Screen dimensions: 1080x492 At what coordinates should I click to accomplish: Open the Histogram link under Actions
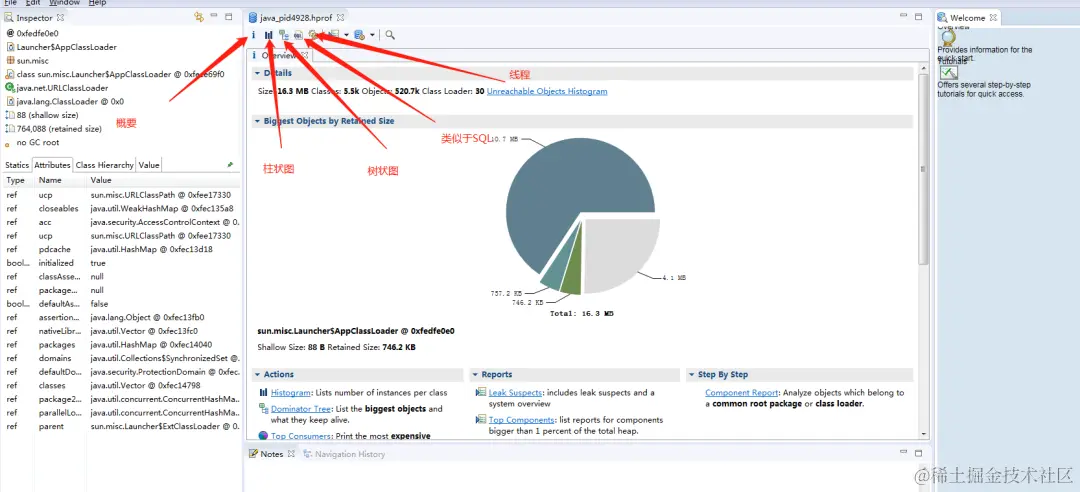(290, 393)
